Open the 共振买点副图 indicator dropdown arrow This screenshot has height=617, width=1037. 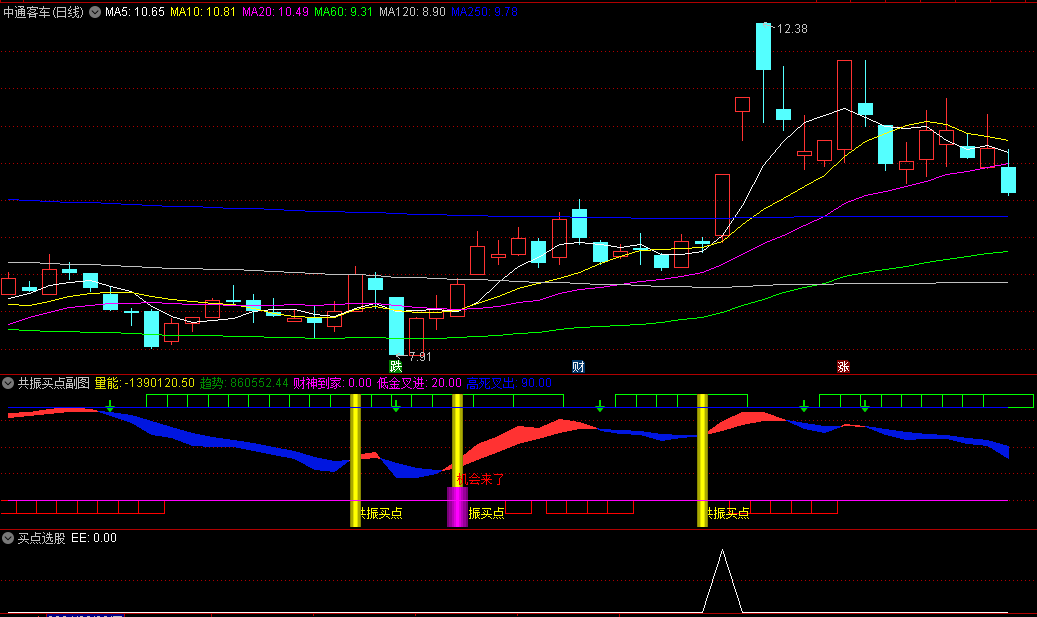click(8, 383)
